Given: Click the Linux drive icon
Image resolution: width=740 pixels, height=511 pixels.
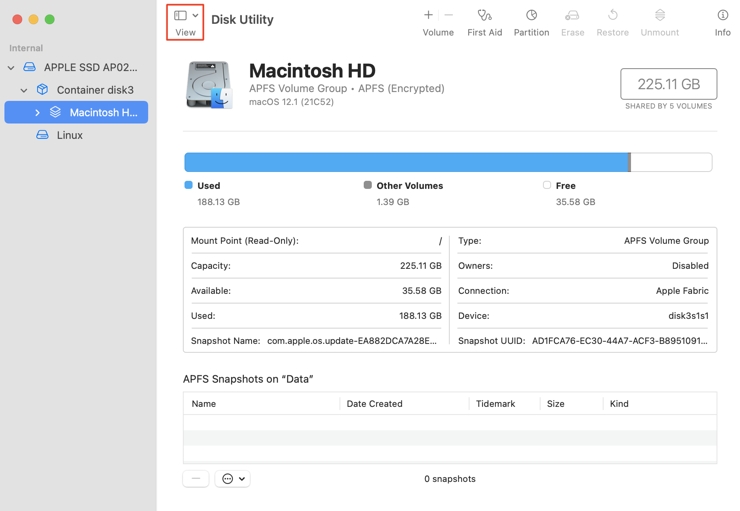Looking at the screenshot, I should point(42,135).
